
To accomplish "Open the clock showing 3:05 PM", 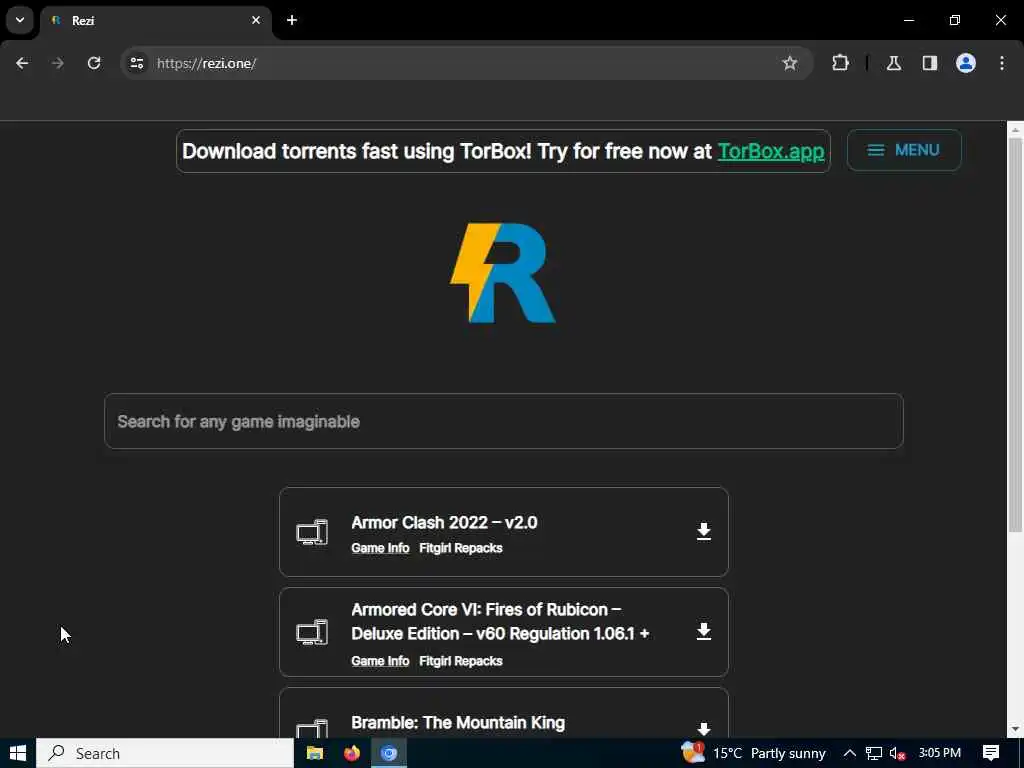I will click(940, 754).
